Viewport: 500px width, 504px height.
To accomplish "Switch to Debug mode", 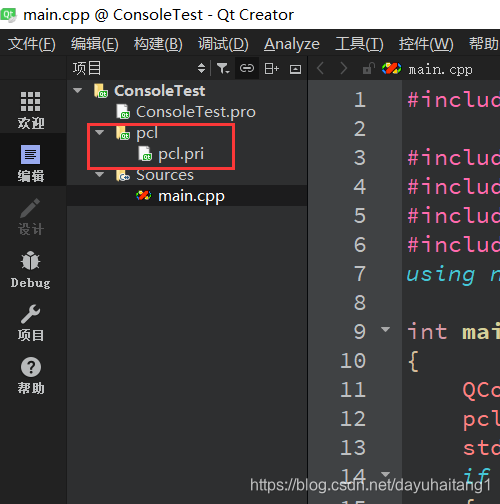I will (31, 269).
